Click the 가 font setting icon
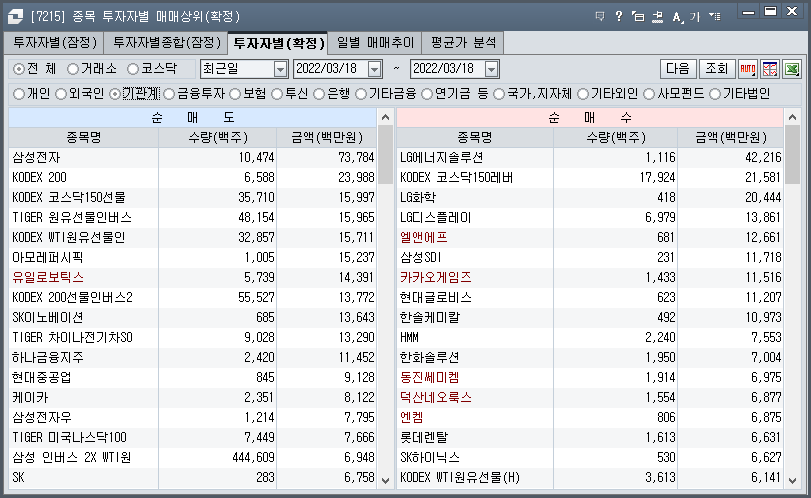This screenshot has width=811, height=498. coord(695,17)
